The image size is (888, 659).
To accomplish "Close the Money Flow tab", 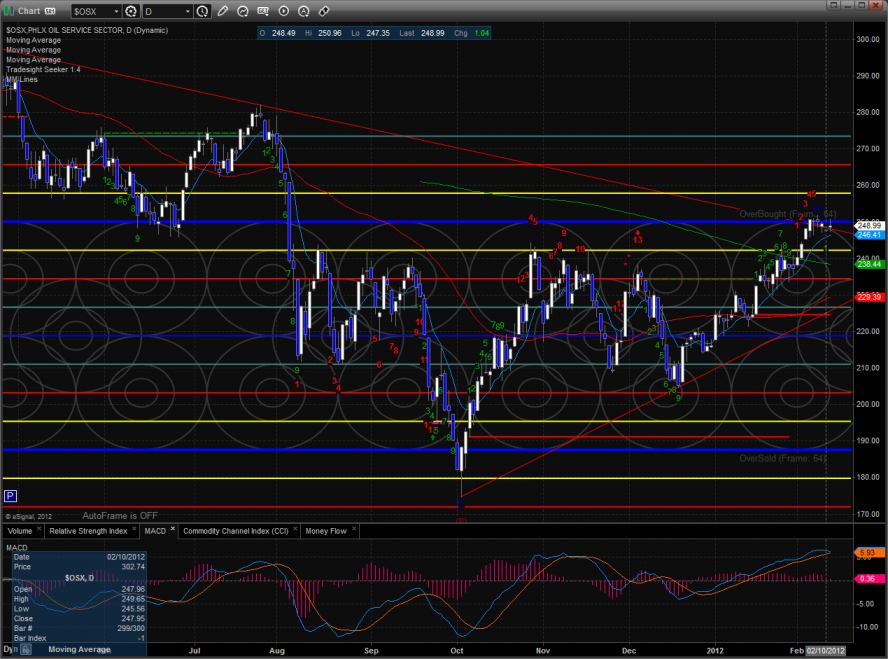I will point(354,529).
